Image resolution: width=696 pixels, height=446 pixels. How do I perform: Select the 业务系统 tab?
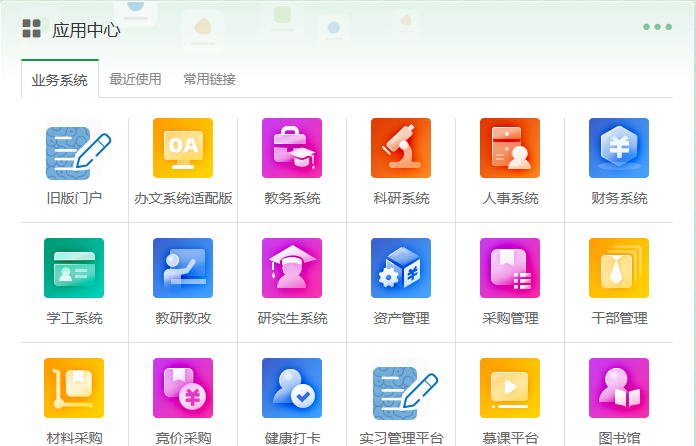[59, 79]
